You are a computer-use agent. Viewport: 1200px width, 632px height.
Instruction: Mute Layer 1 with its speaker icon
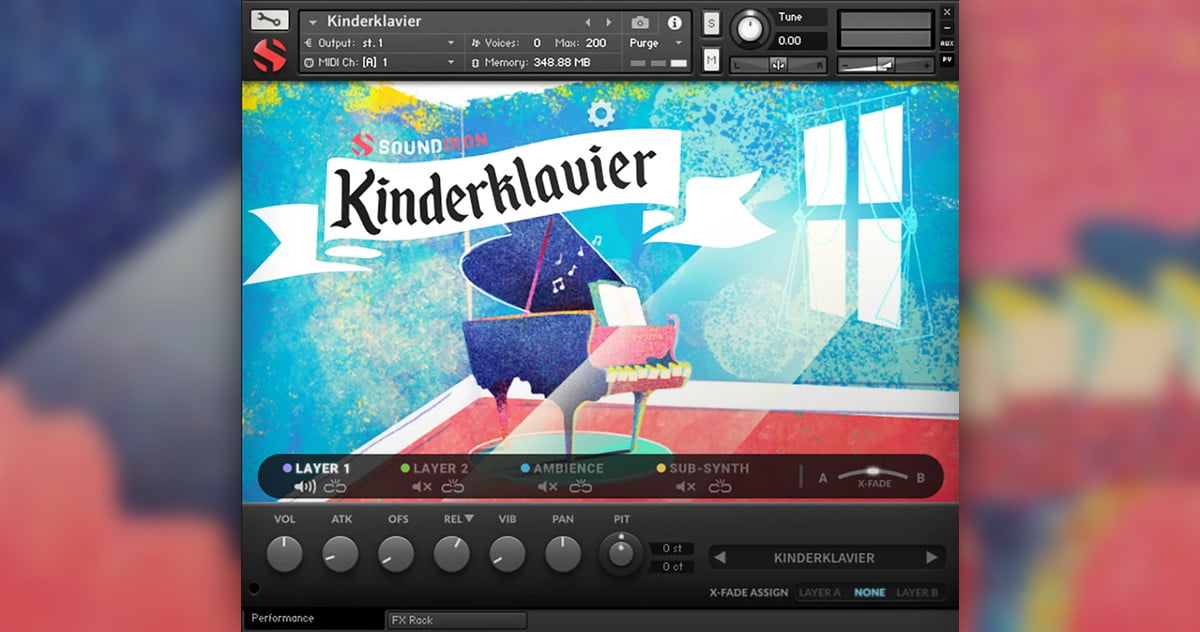click(x=305, y=487)
